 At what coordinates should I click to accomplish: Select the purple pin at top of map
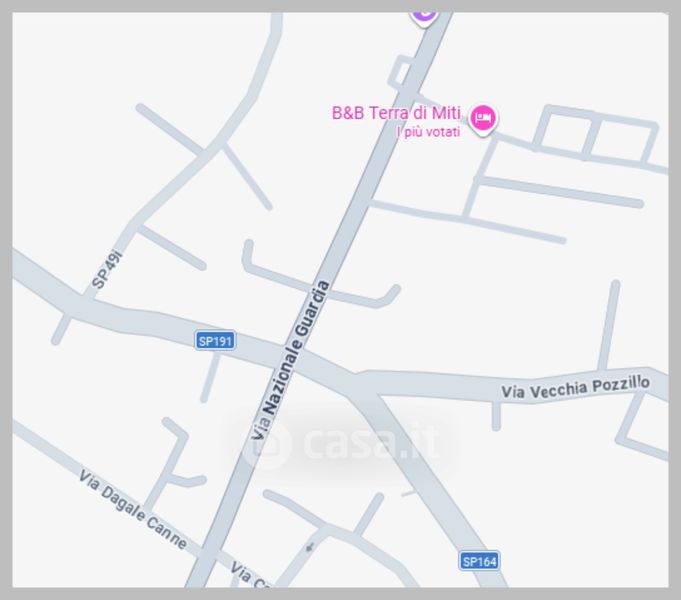[x=424, y=17]
